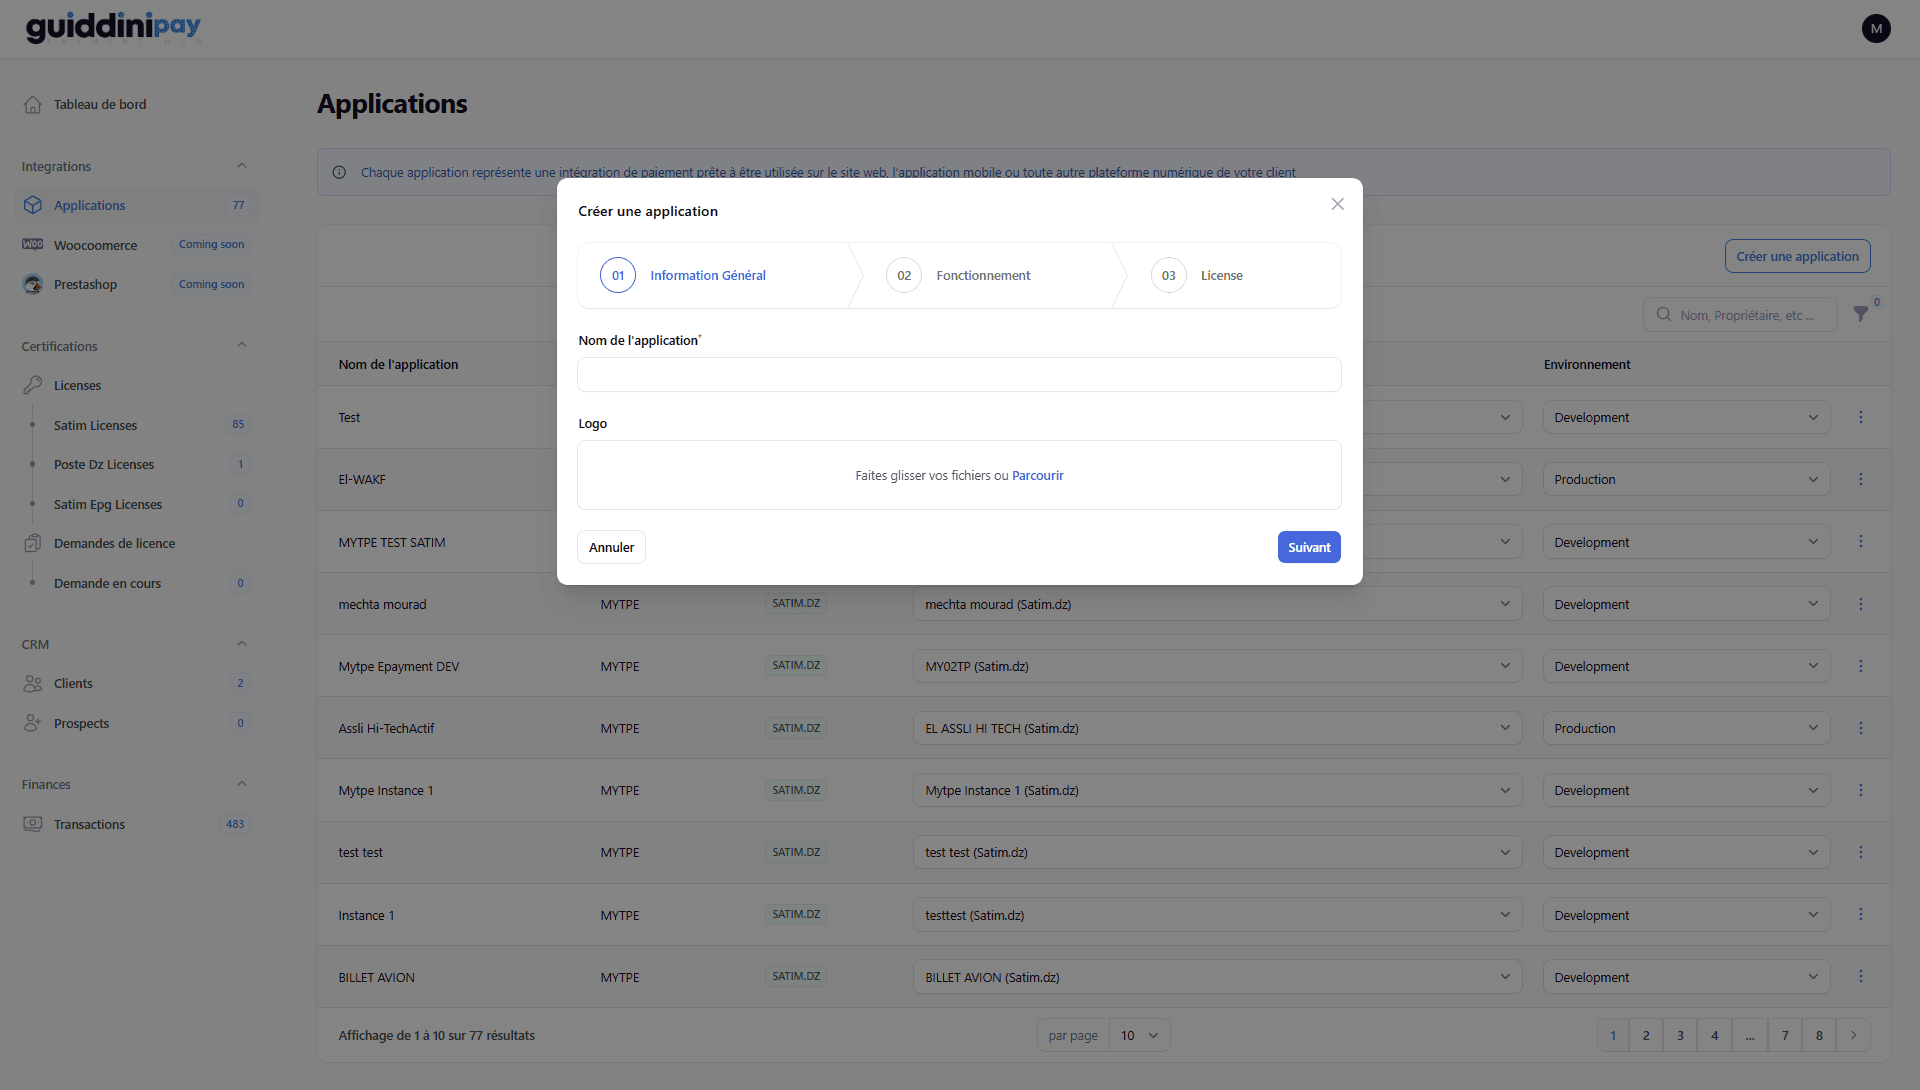Select step 03 License

[1197, 275]
